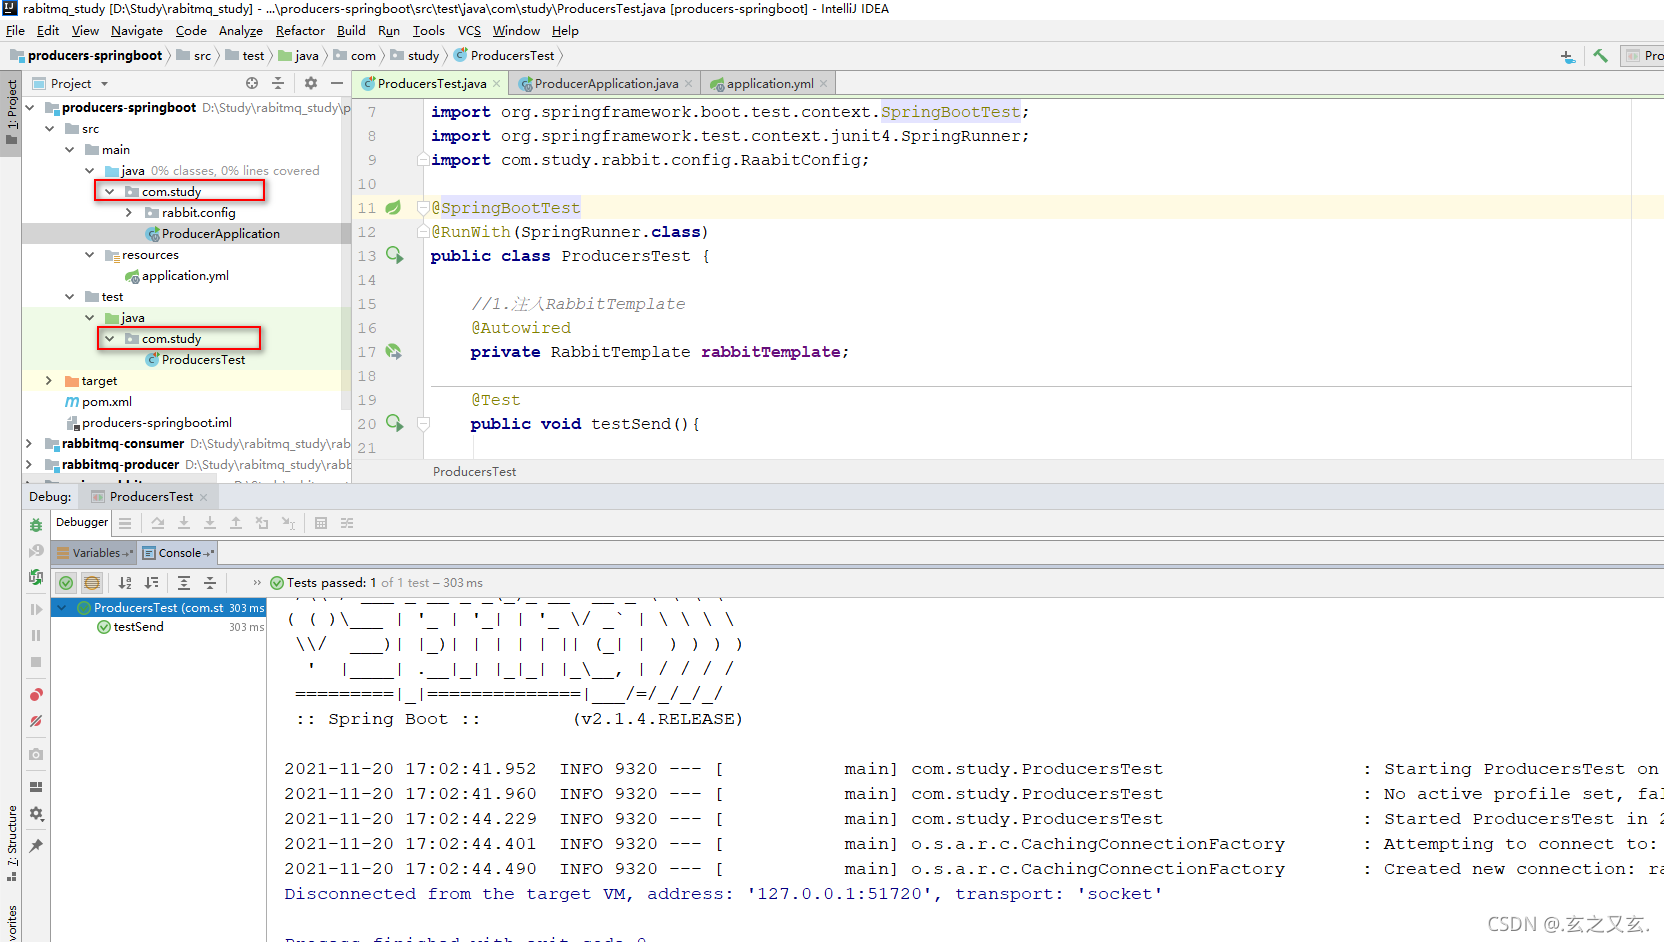Click Collapse All icon in Project panel
Viewport: 1664px width, 942px height.
click(x=278, y=84)
